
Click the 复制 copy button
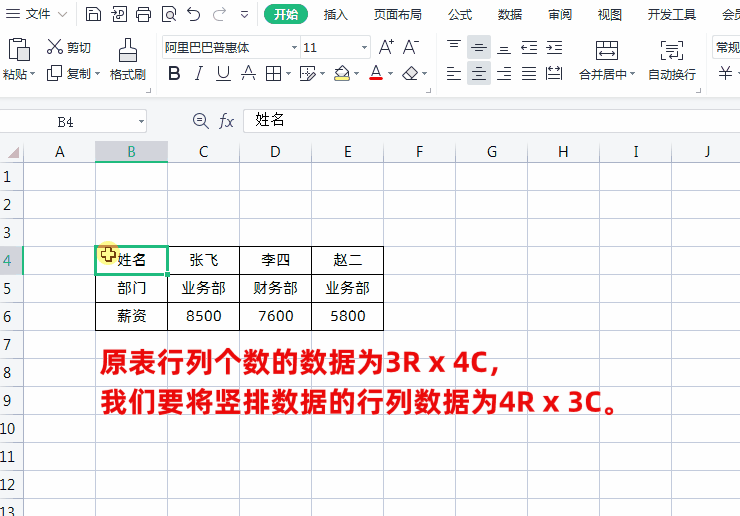(68, 74)
